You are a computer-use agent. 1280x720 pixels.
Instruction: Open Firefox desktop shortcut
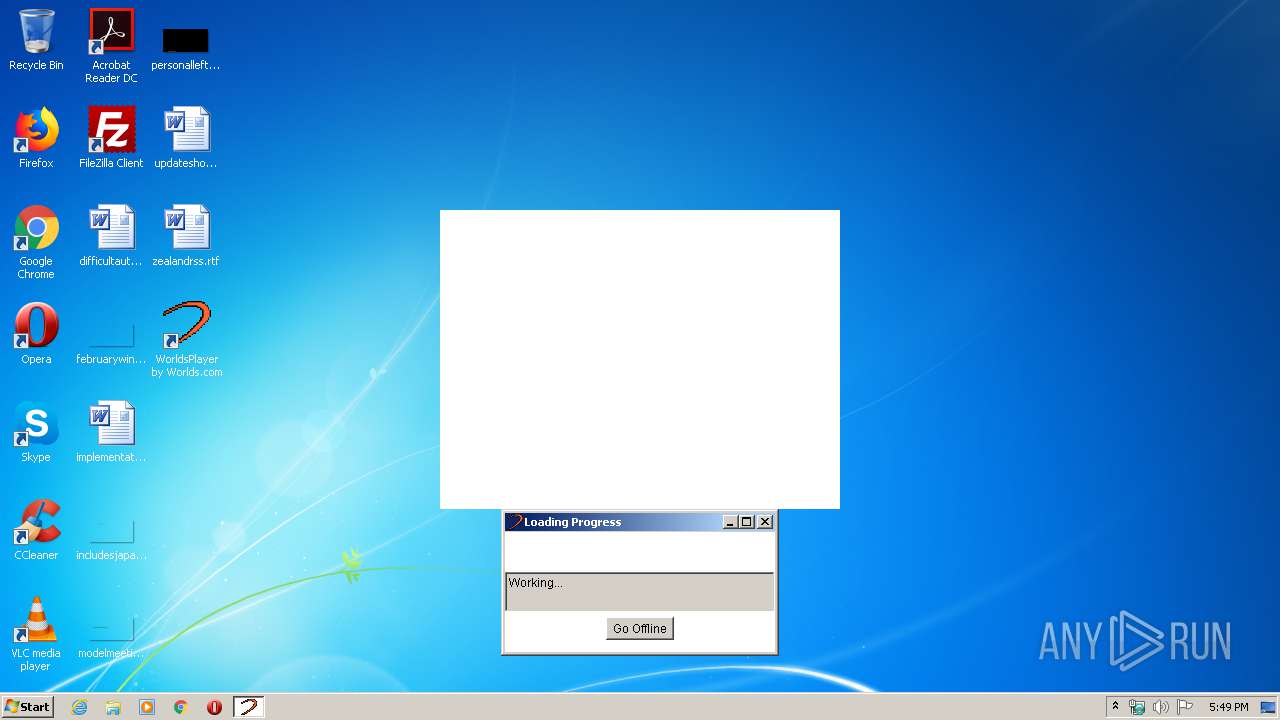[36, 138]
